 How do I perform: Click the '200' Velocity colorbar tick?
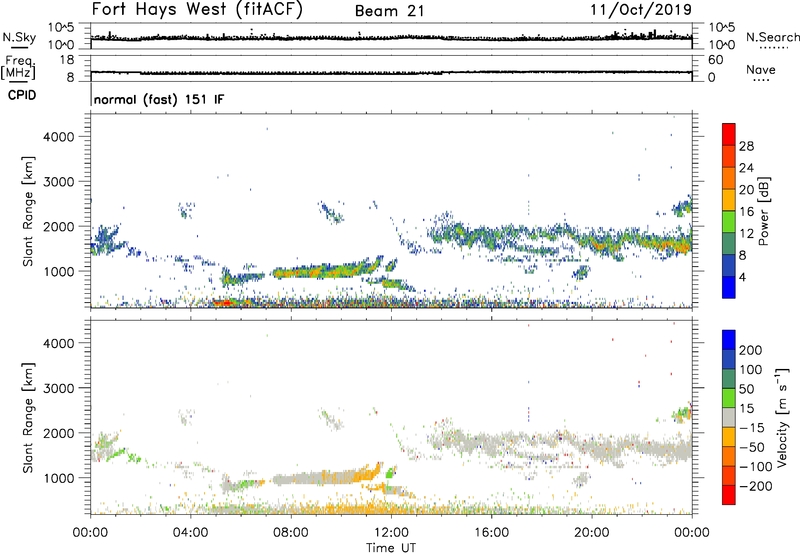point(751,350)
